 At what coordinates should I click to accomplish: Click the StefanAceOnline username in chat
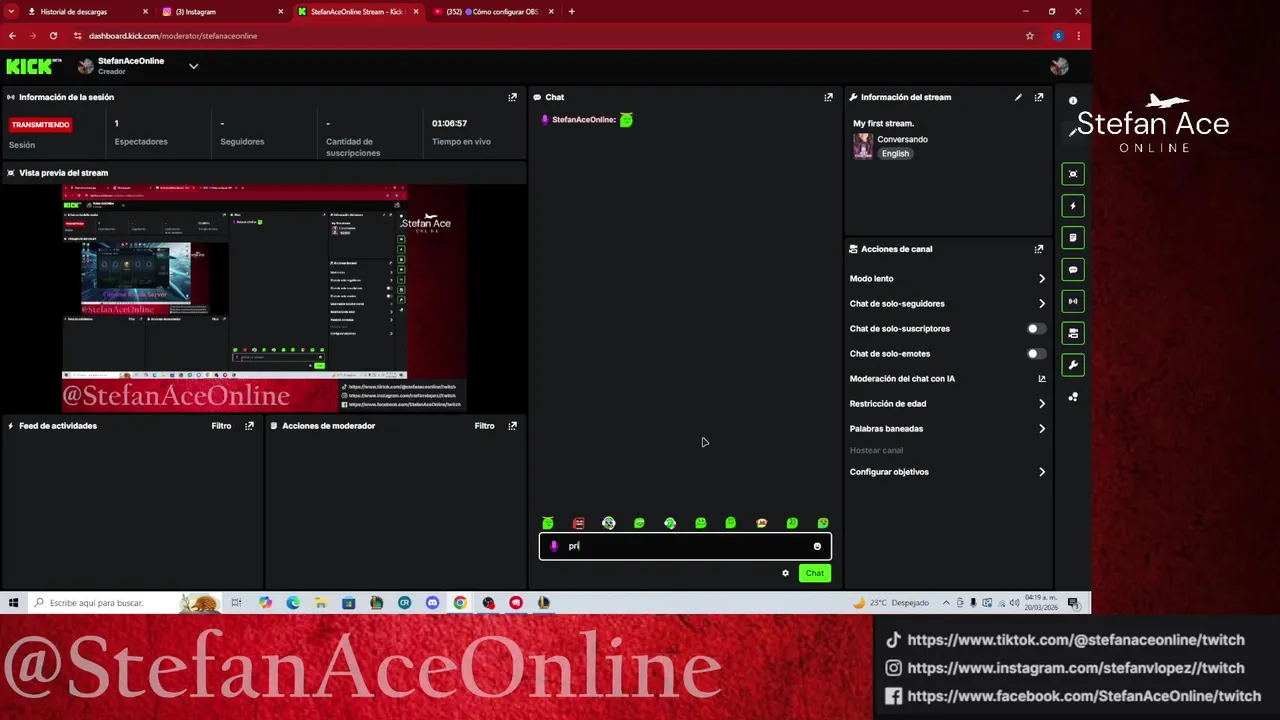583,120
